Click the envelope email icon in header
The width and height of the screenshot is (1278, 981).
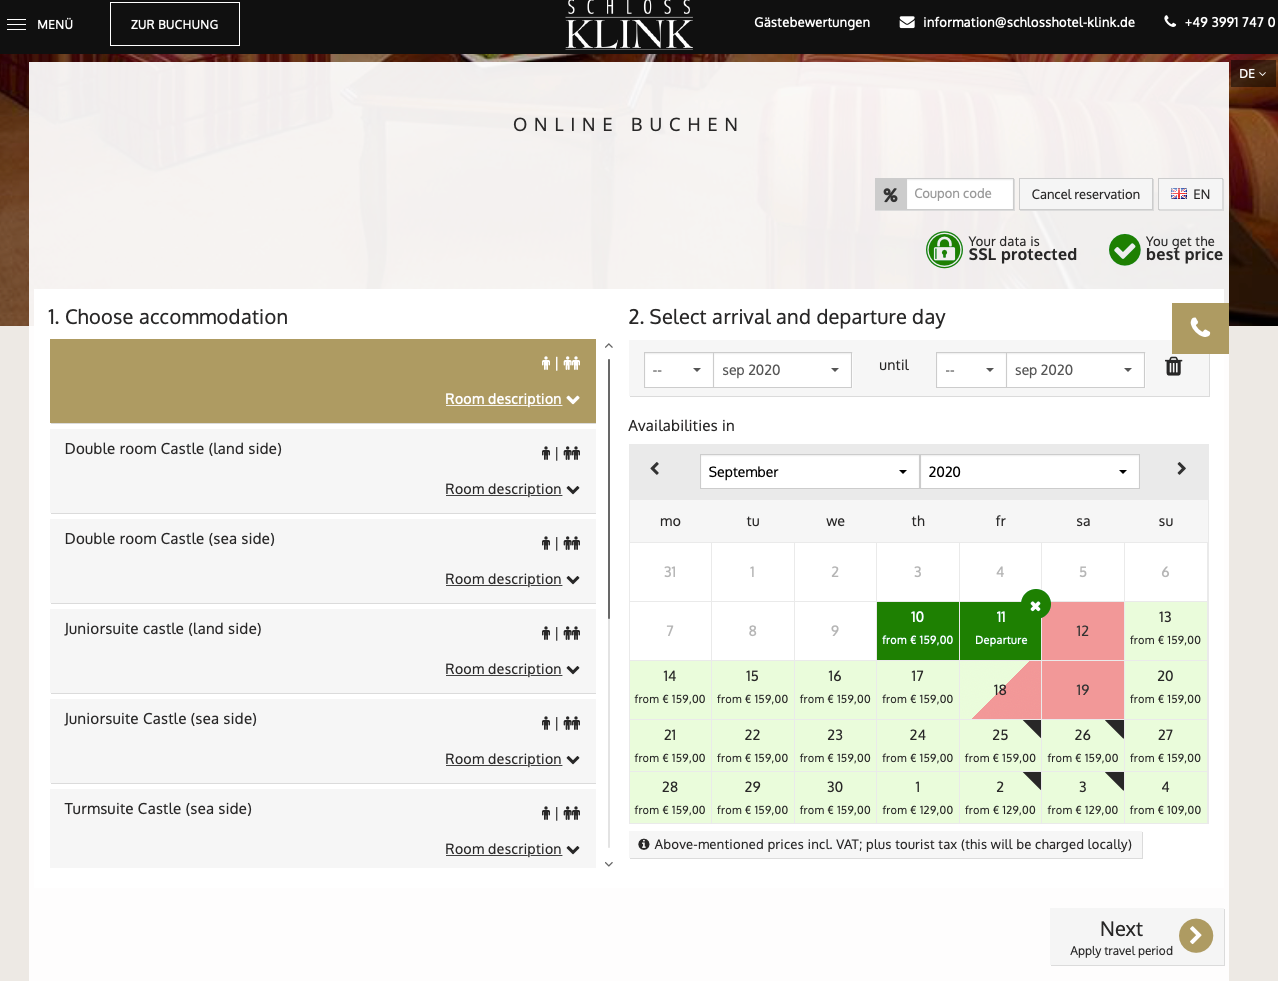pos(907,22)
